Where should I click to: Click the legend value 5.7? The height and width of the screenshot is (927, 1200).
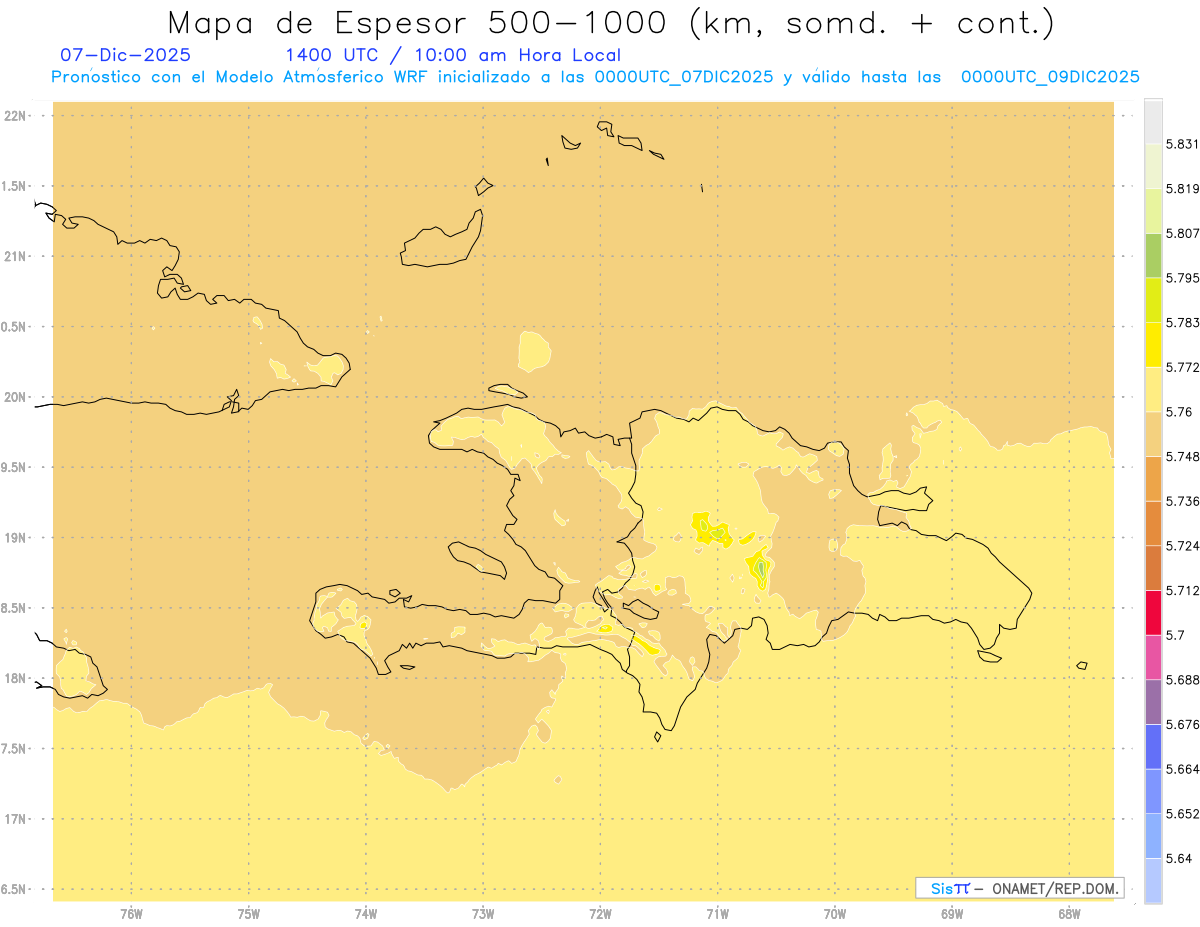pos(1175,635)
